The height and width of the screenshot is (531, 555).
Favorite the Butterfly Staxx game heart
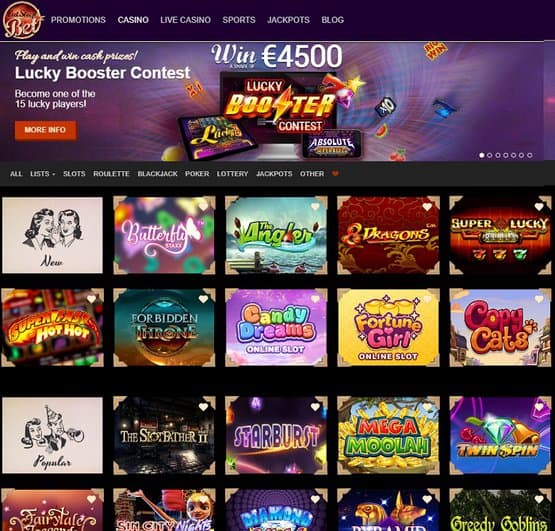(203, 206)
